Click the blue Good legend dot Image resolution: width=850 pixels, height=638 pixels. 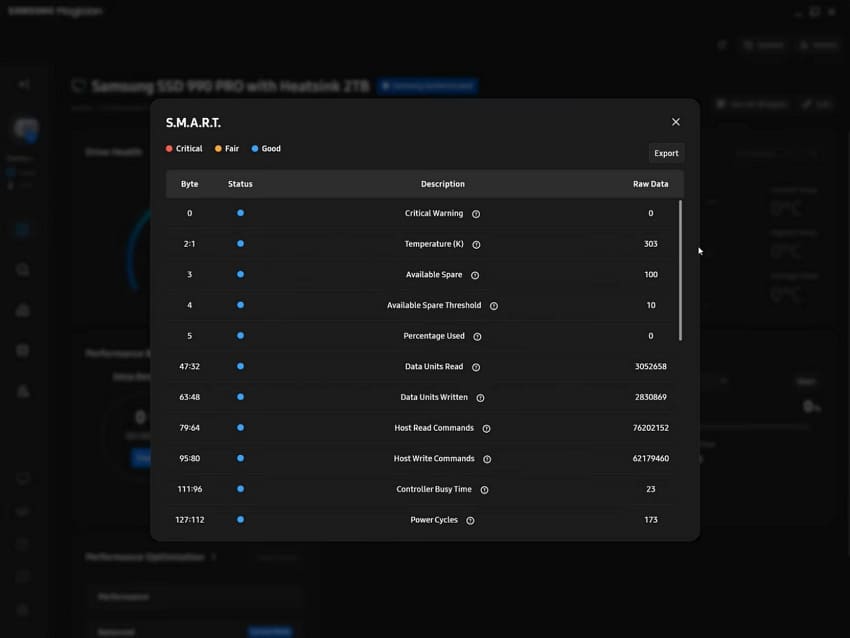254,149
